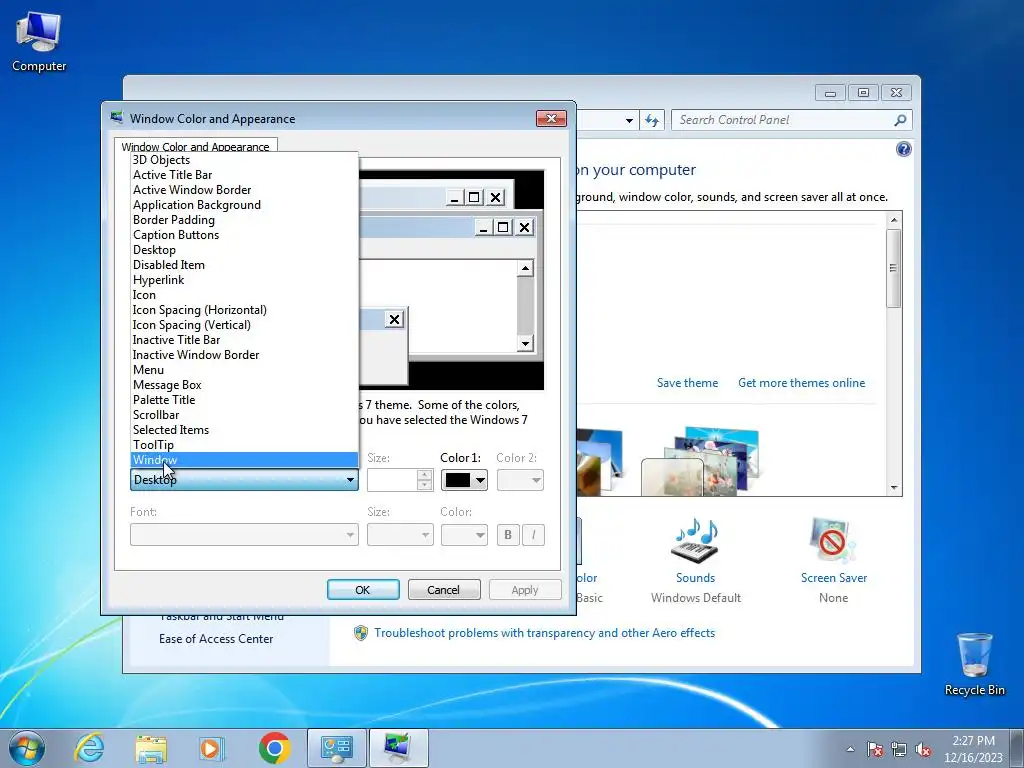Viewport: 1024px width, 768px height.
Task: Toggle the Bold font button
Action: click(x=508, y=535)
